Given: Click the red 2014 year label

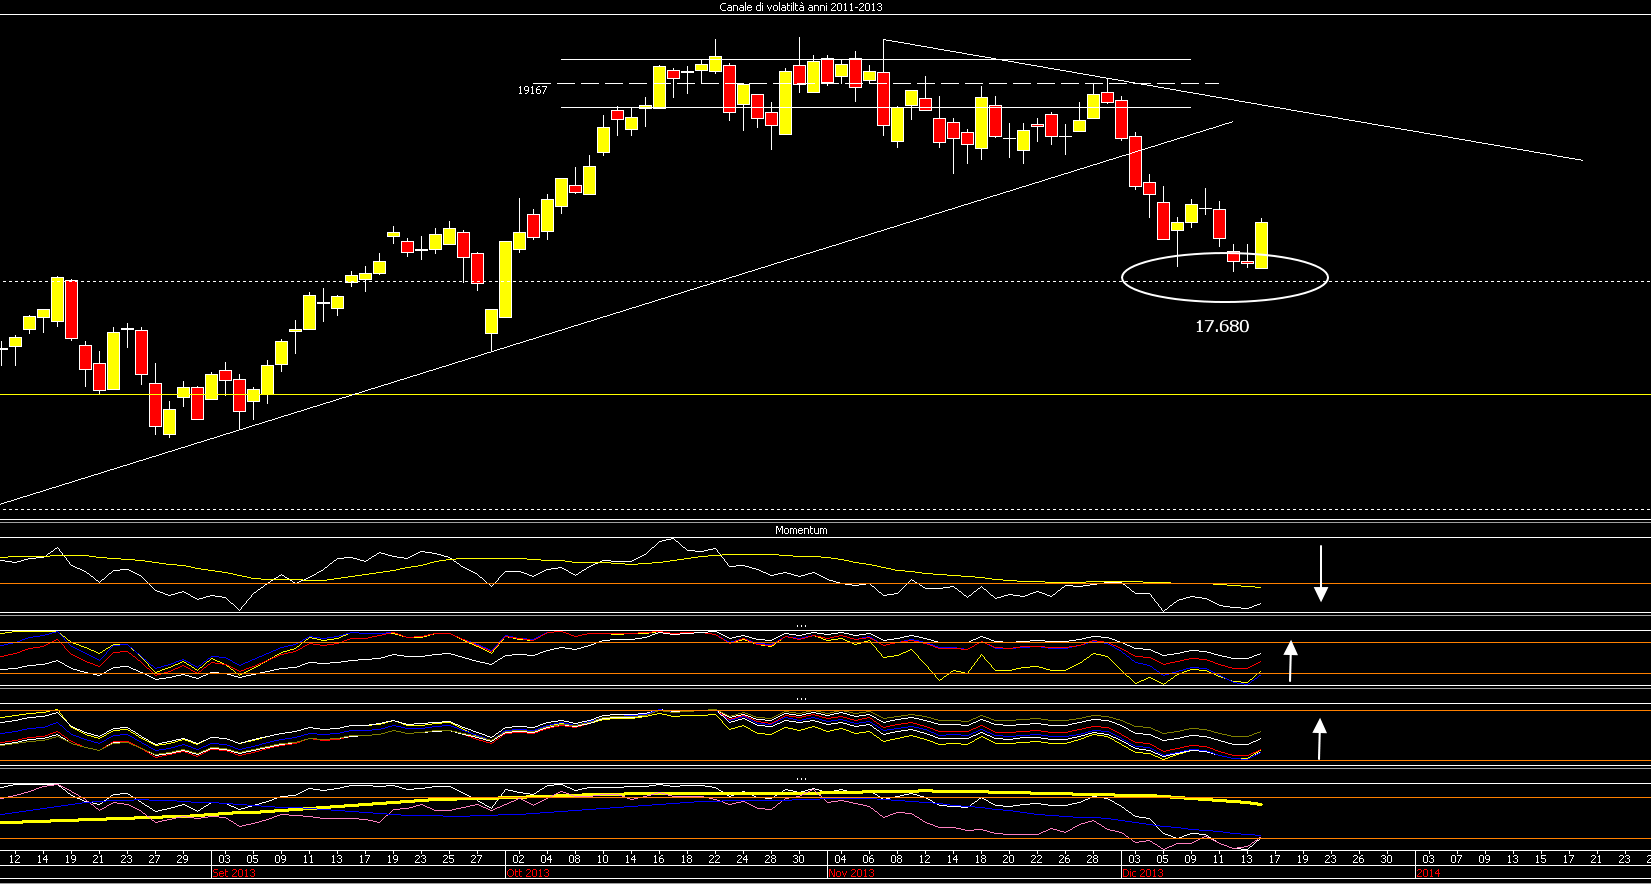Looking at the screenshot, I should tap(1428, 874).
